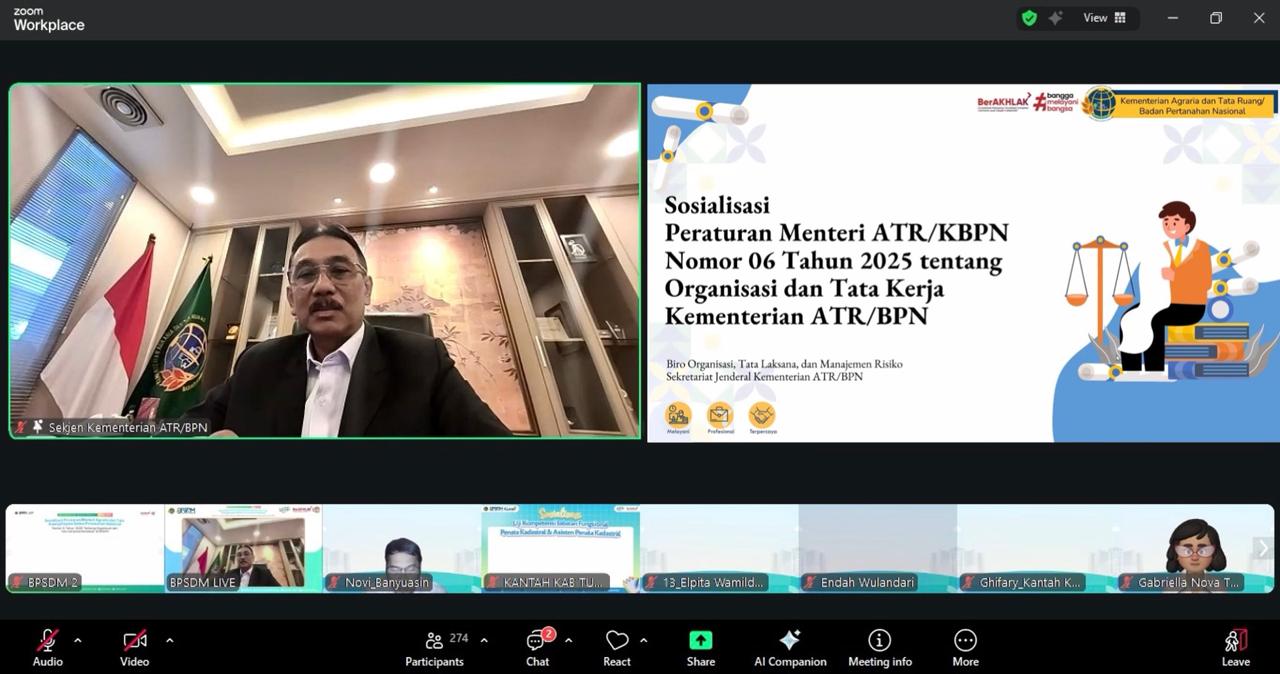Expand the Audio options chevron

tap(78, 641)
